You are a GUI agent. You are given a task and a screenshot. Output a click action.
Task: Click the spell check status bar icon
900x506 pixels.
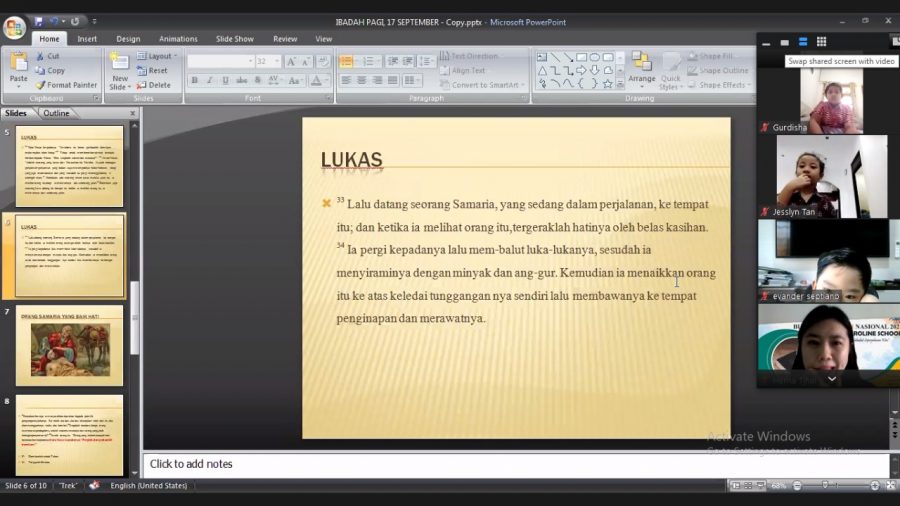click(95, 486)
